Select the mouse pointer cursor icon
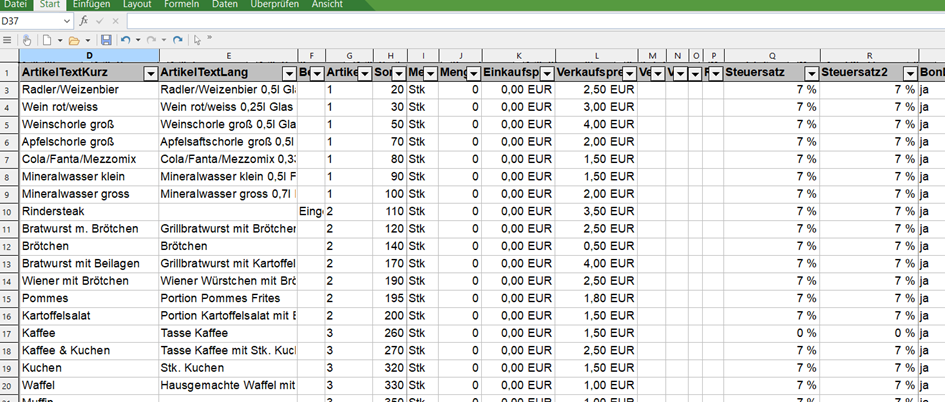 pyautogui.click(x=198, y=40)
